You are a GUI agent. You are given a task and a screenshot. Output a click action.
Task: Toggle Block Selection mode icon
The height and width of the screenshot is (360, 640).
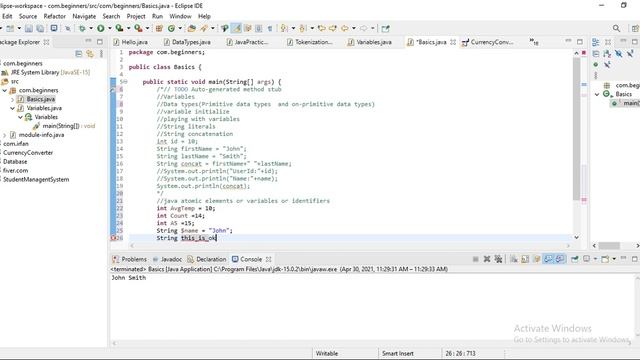pos(258,29)
